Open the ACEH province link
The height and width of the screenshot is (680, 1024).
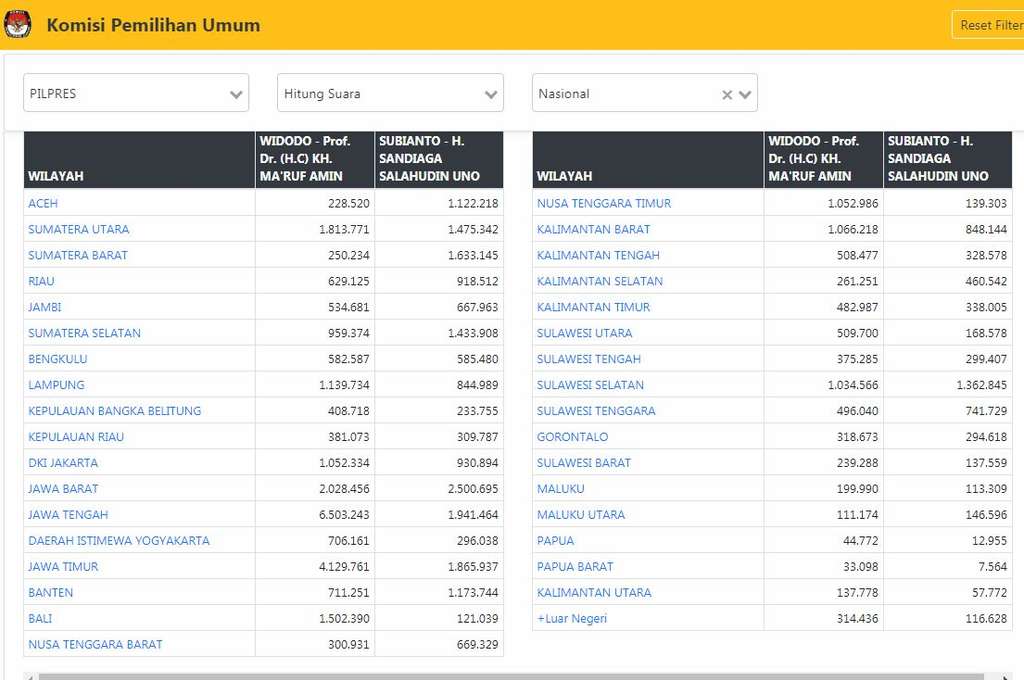click(x=43, y=203)
